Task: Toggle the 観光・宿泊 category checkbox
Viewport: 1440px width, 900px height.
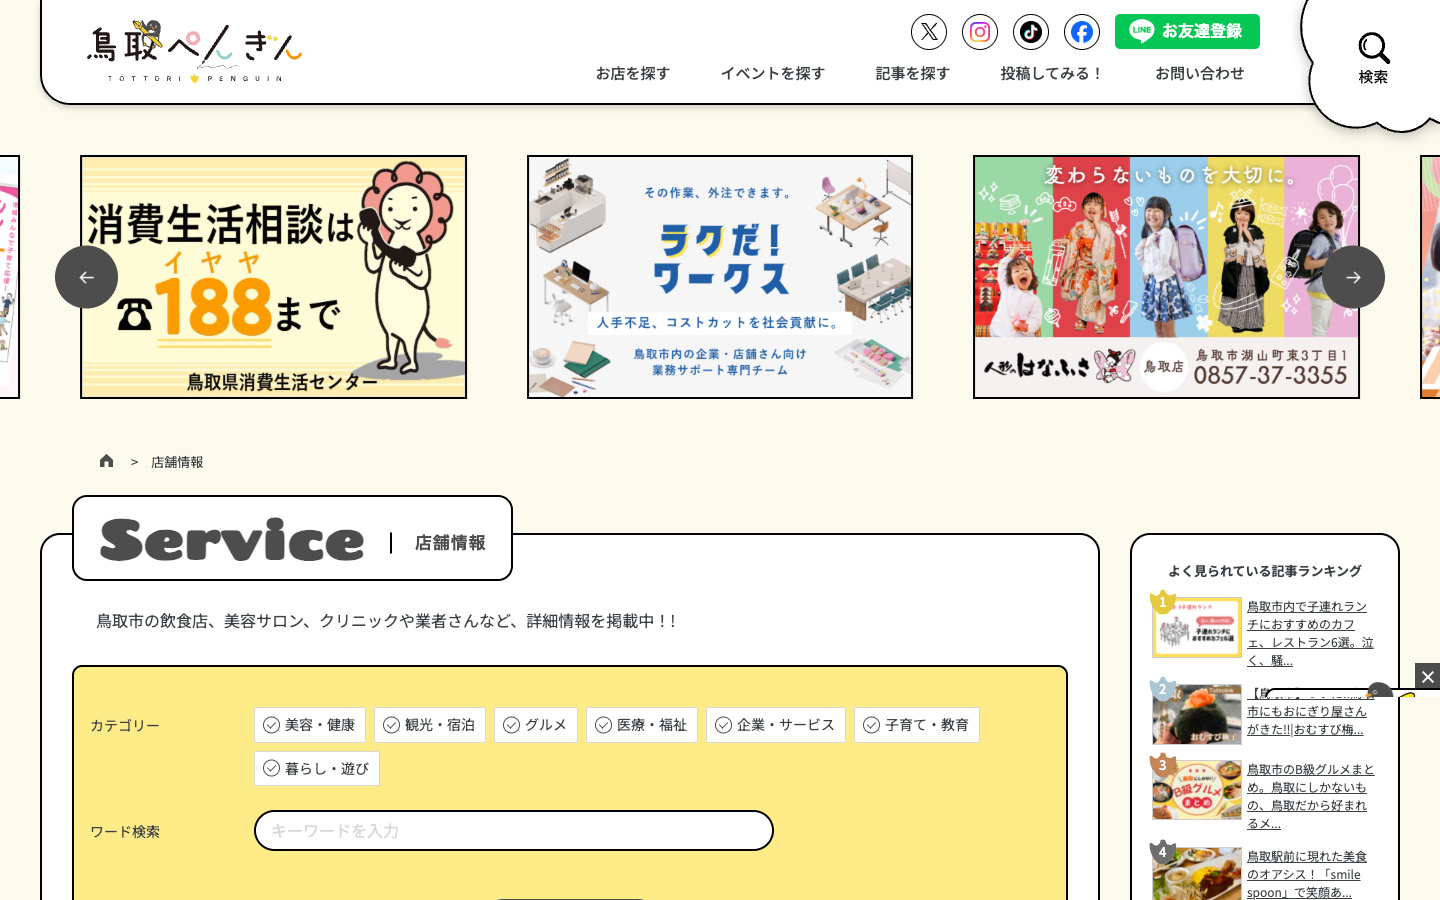Action: pos(430,725)
